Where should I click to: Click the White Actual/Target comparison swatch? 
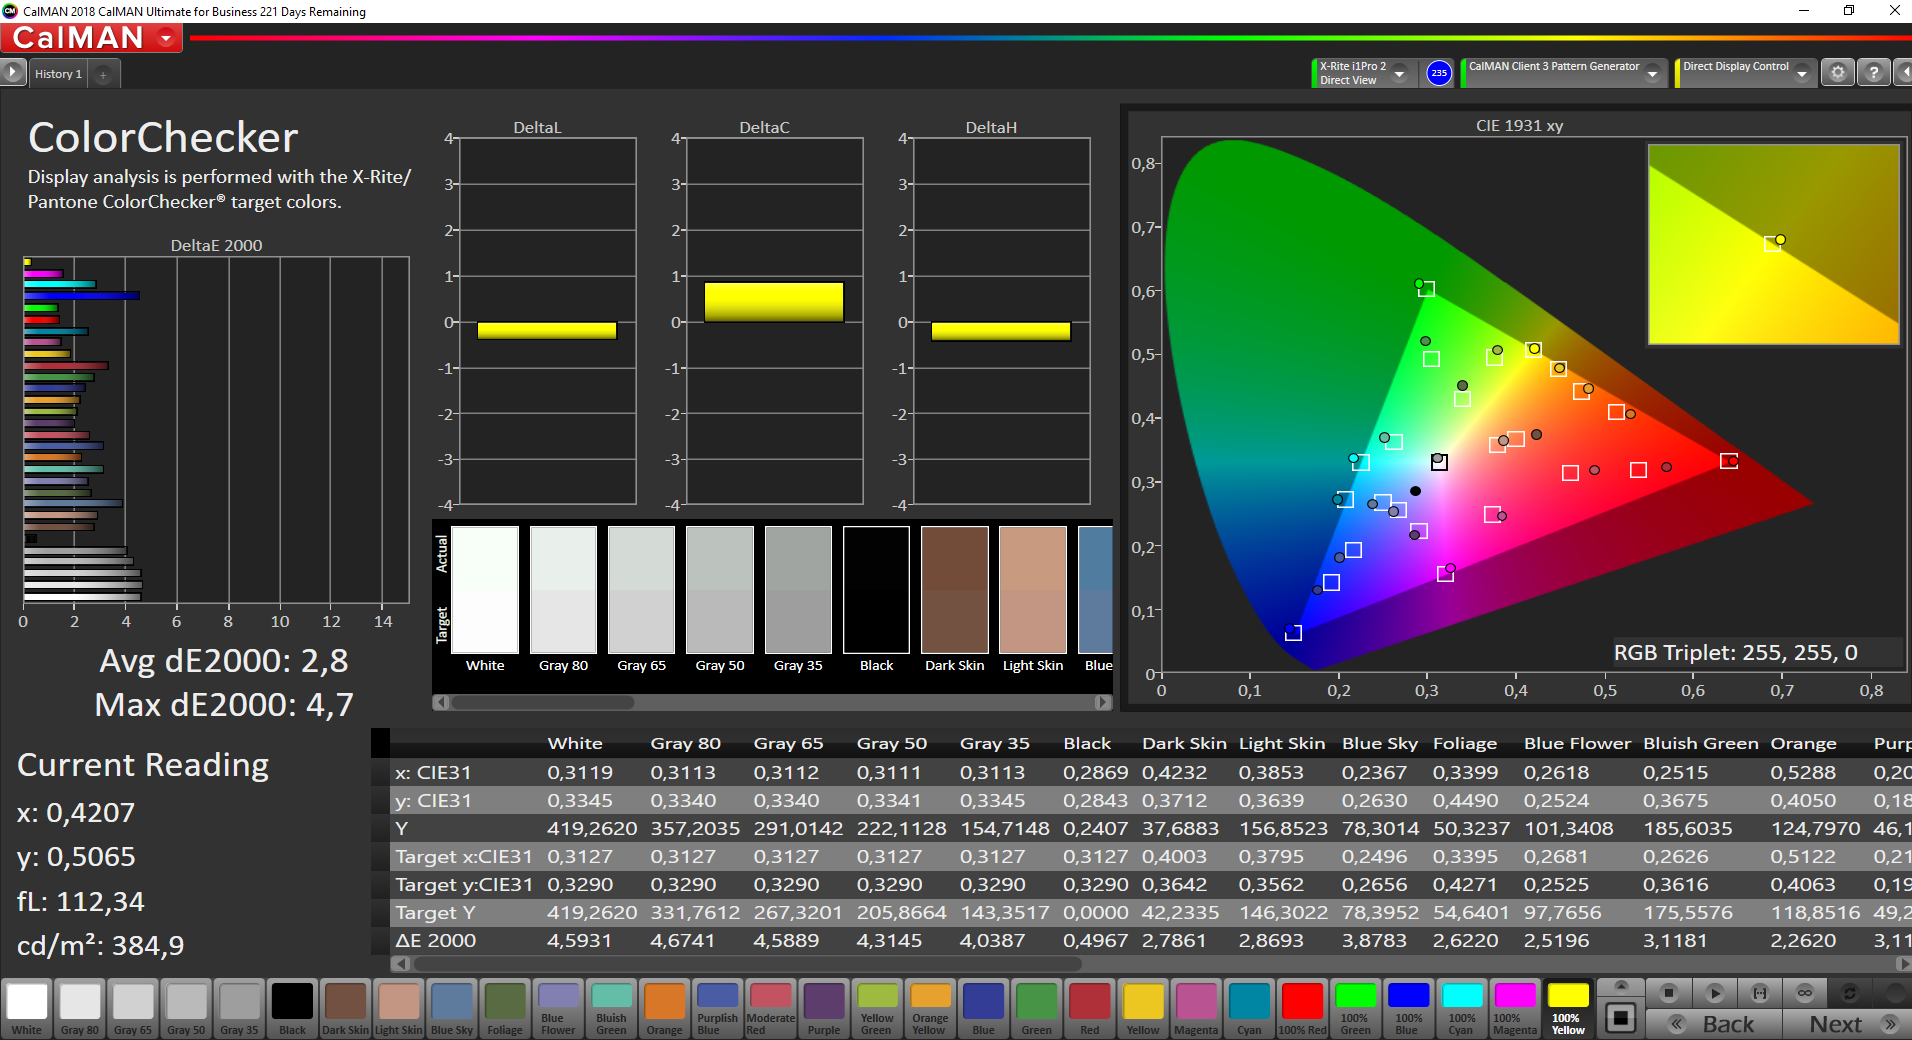485,590
